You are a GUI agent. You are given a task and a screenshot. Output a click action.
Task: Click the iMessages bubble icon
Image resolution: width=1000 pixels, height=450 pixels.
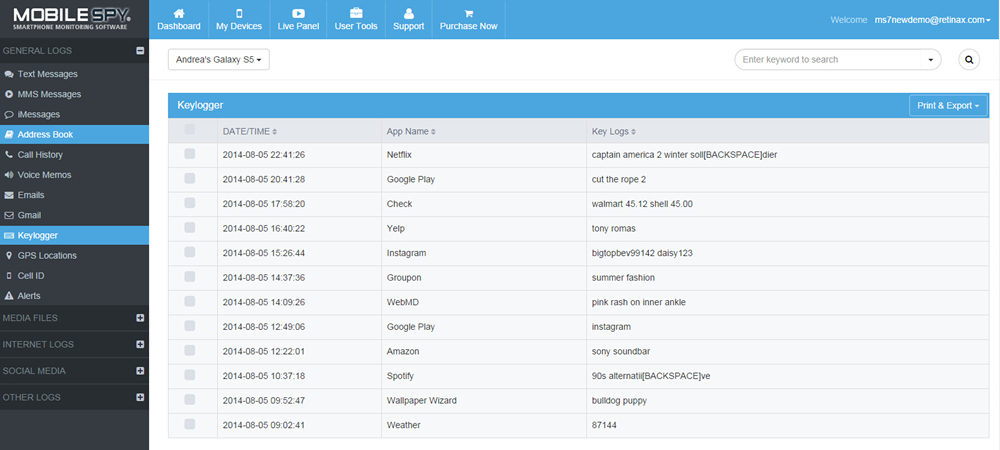(9, 115)
